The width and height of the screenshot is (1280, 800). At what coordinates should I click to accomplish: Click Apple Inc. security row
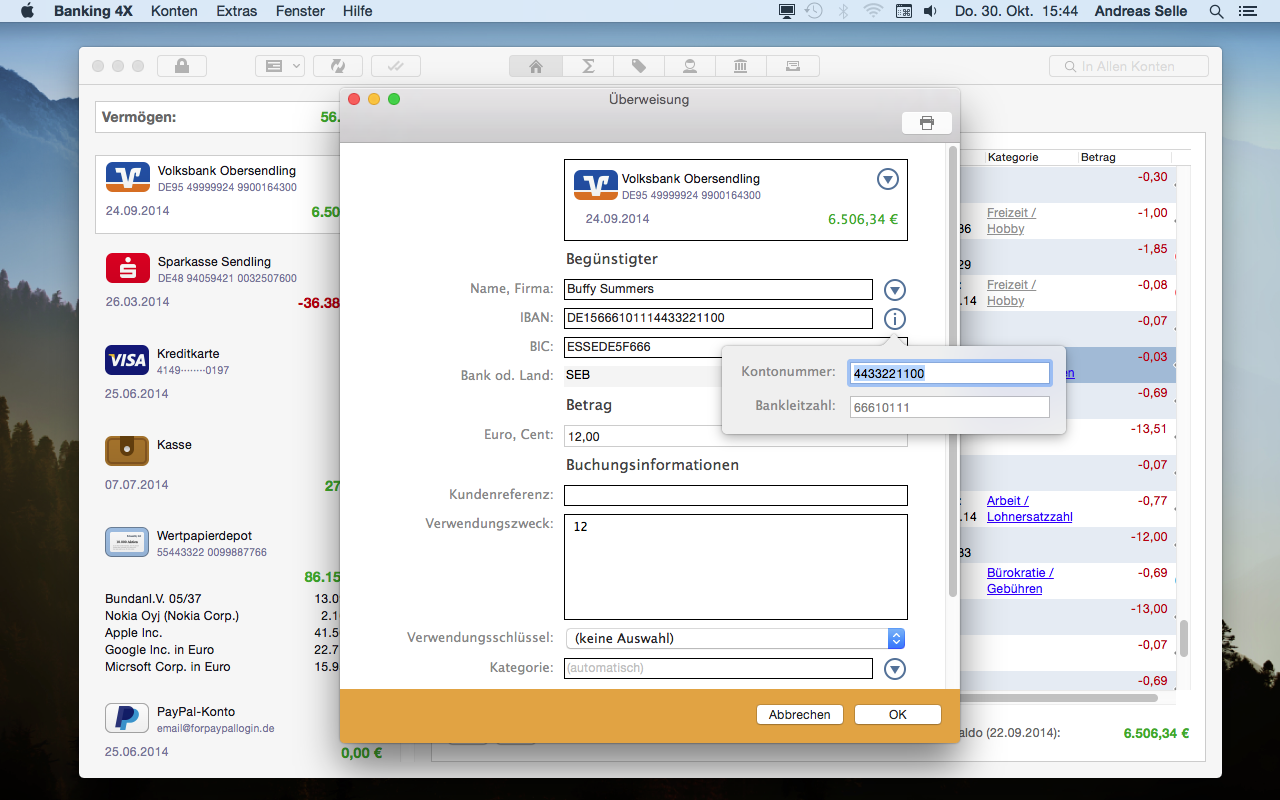coord(222,633)
